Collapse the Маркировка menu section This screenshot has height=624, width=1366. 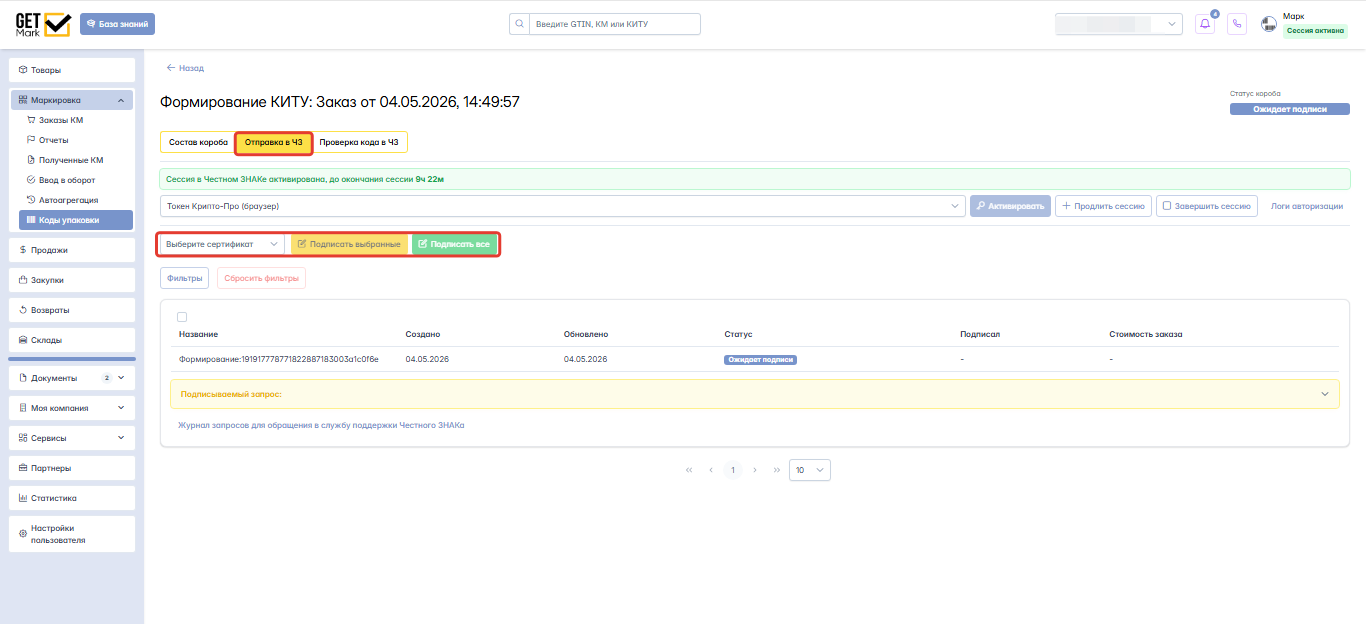click(x=120, y=100)
